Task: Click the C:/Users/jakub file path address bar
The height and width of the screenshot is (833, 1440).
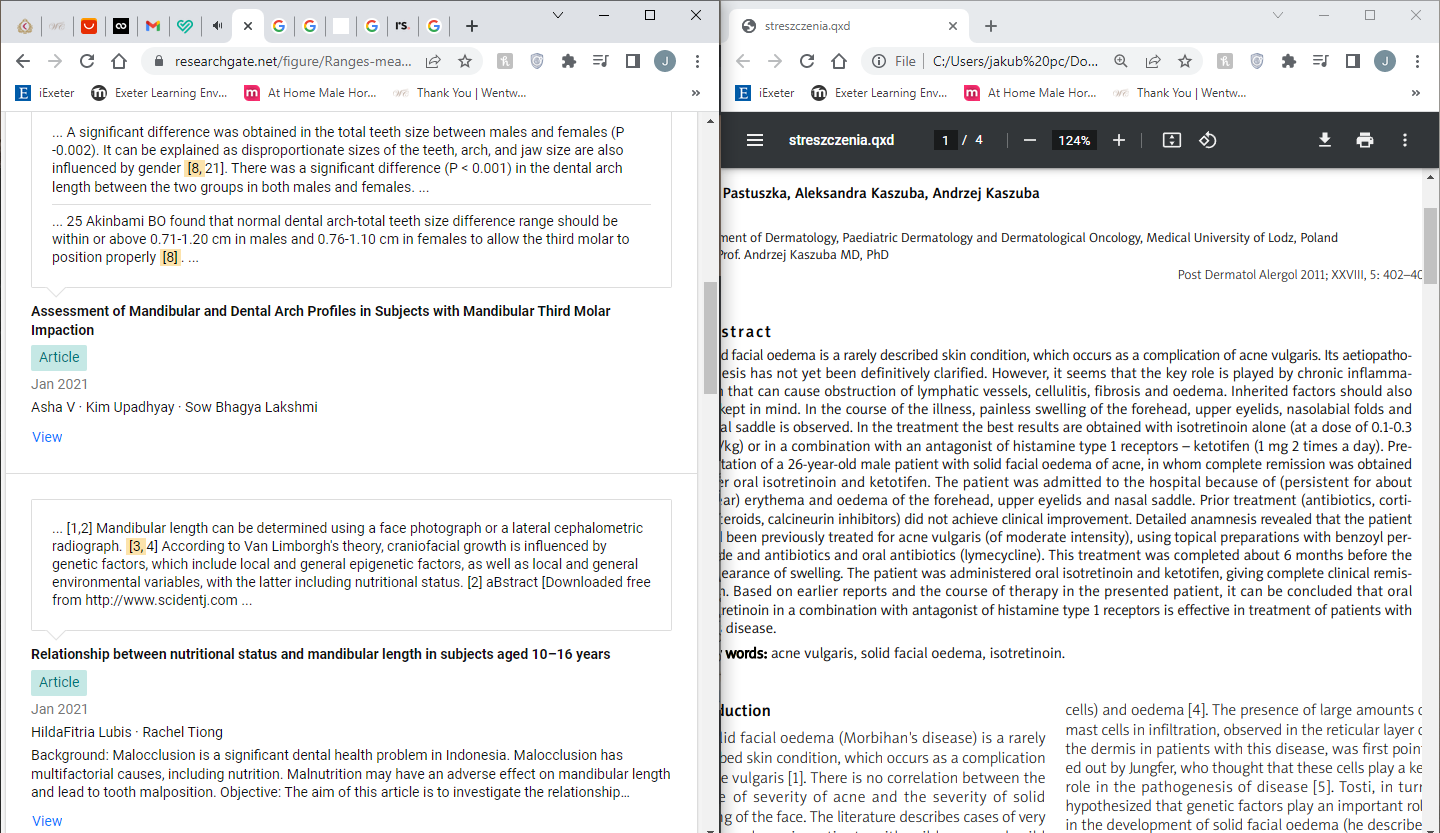Action: tap(1015, 61)
